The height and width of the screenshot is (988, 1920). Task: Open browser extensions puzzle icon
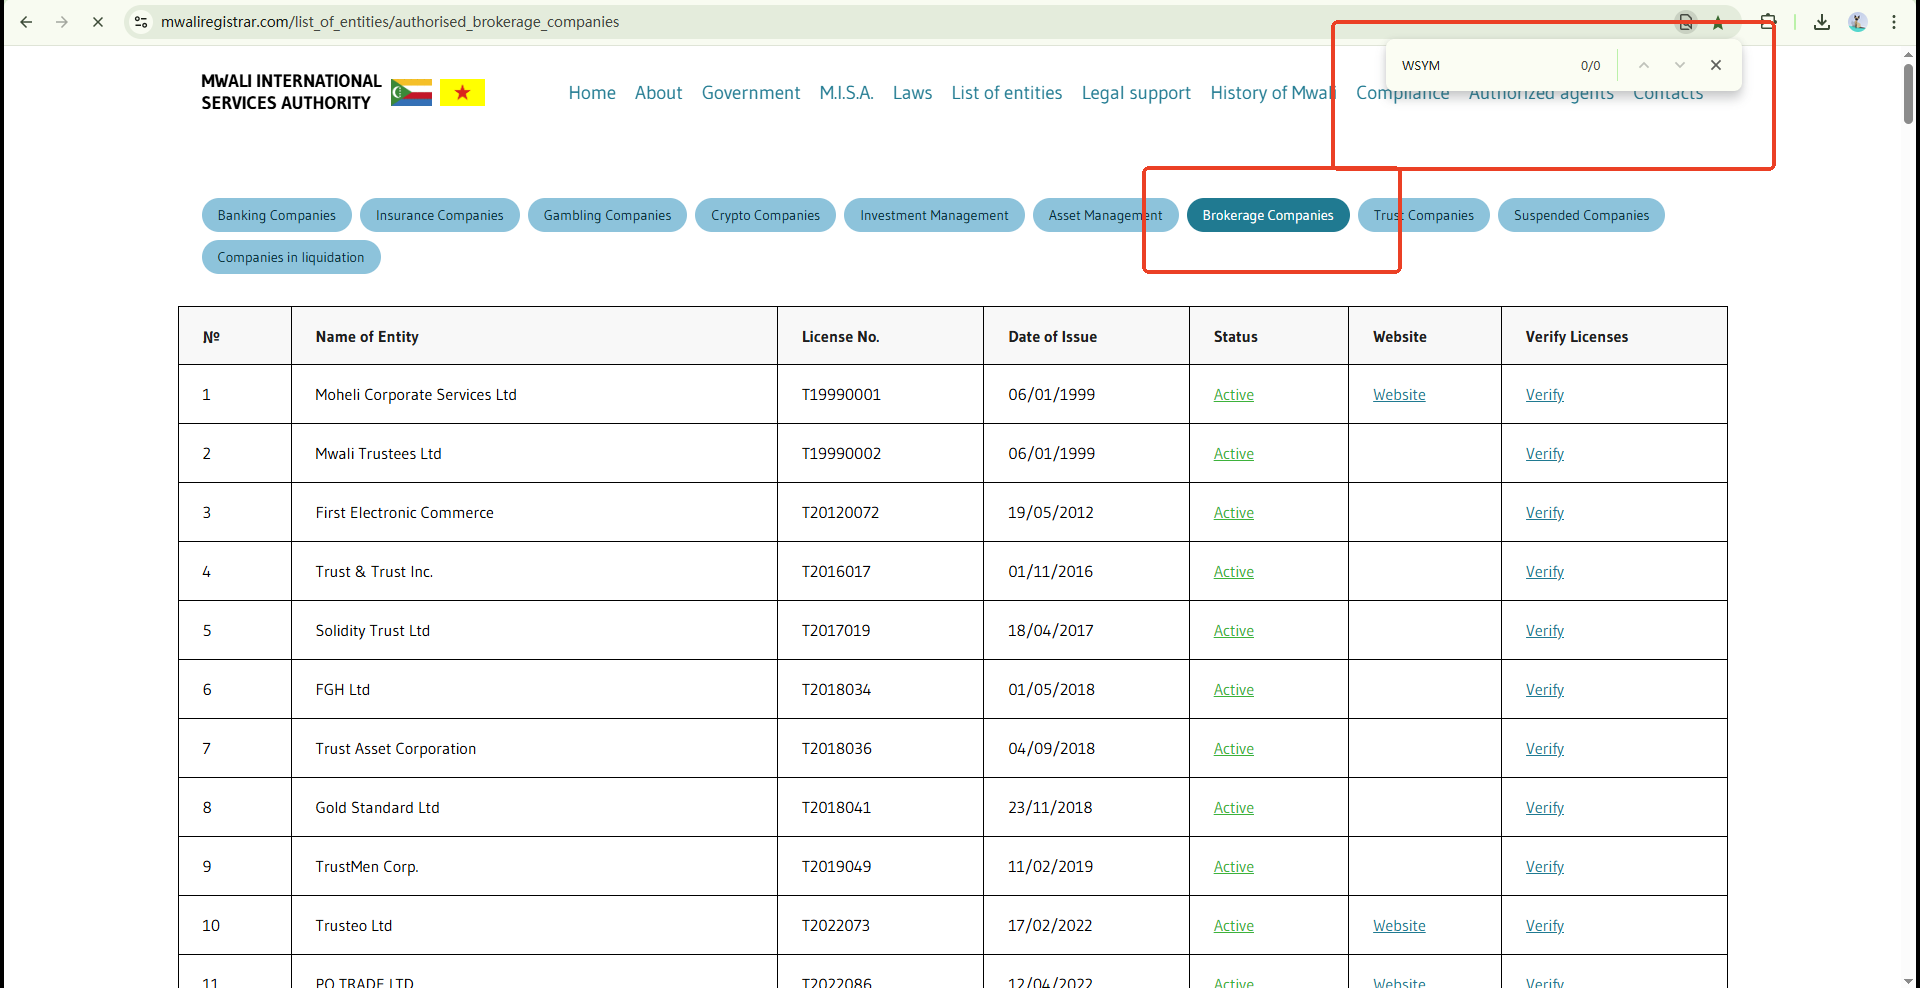(x=1768, y=22)
